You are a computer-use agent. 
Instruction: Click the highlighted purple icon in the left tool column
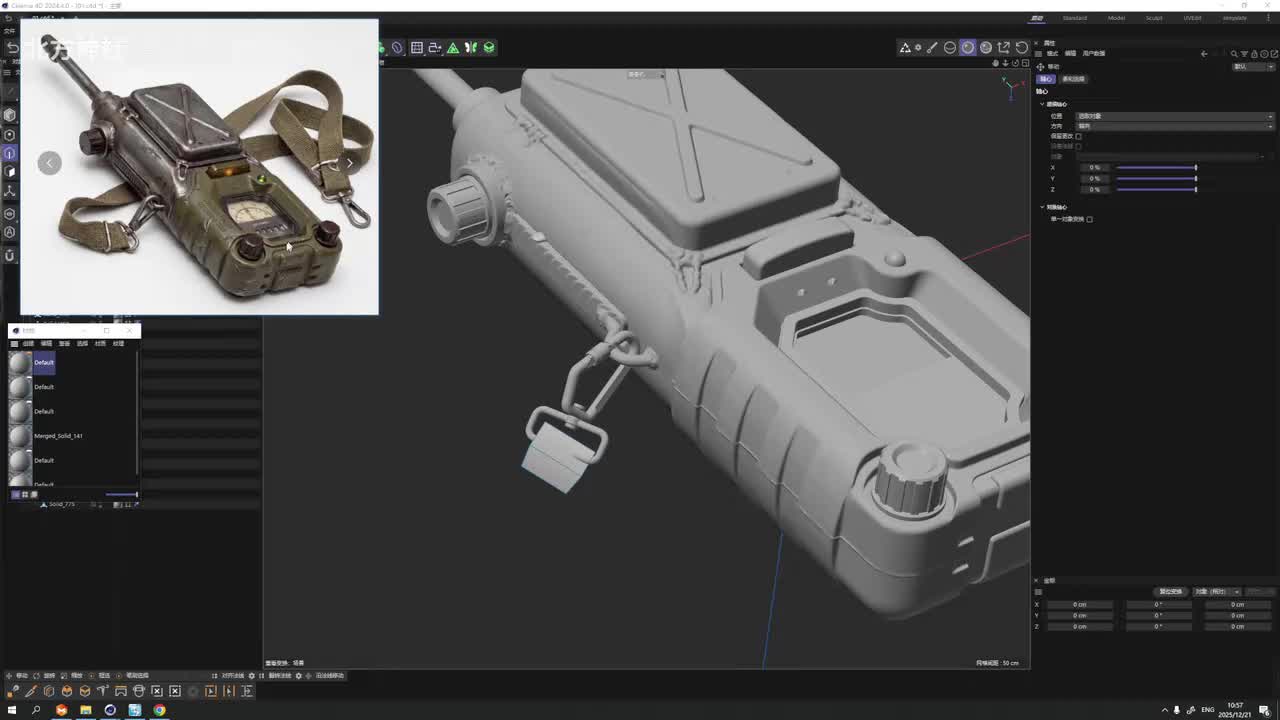coord(10,153)
